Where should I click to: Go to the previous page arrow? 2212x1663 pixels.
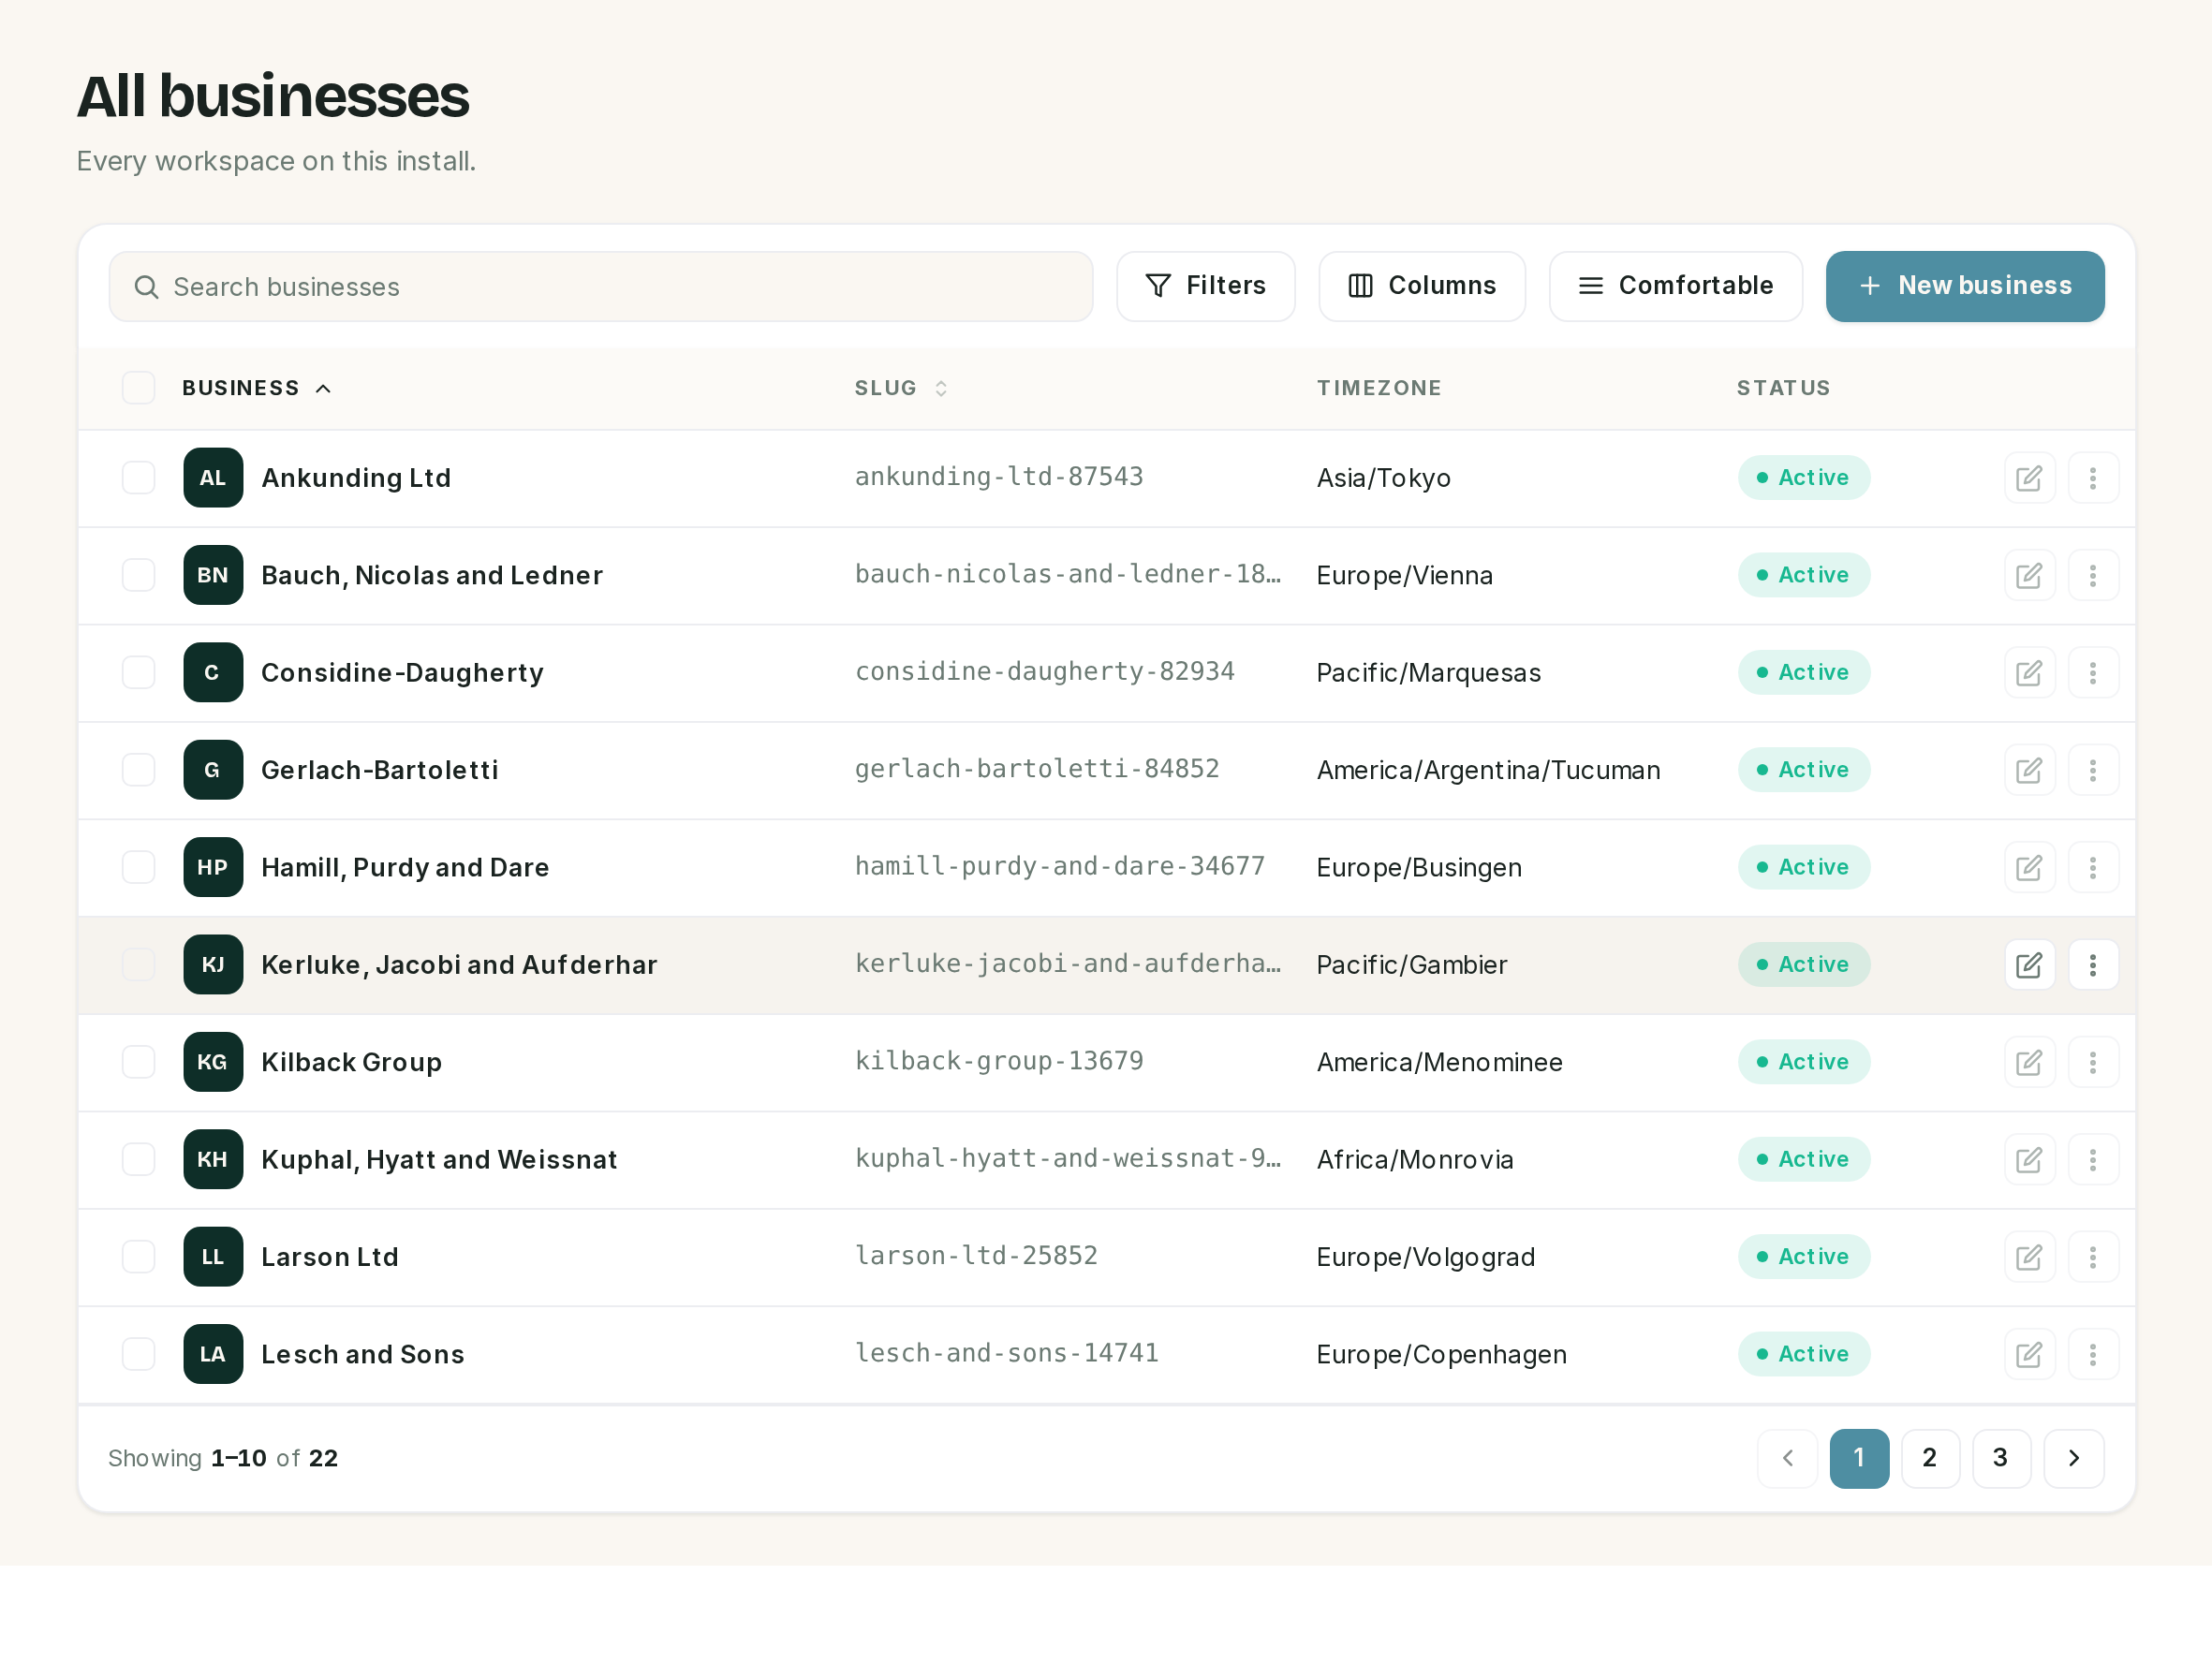[x=1787, y=1458]
